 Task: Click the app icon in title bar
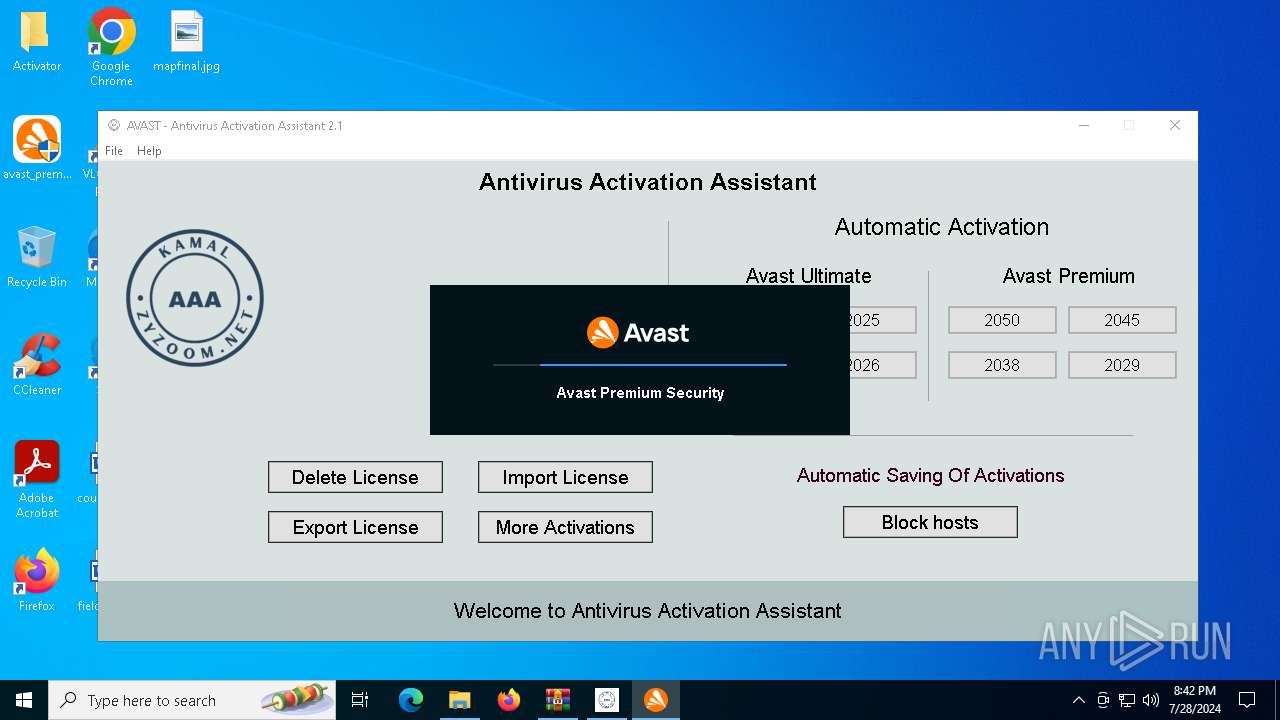(114, 125)
